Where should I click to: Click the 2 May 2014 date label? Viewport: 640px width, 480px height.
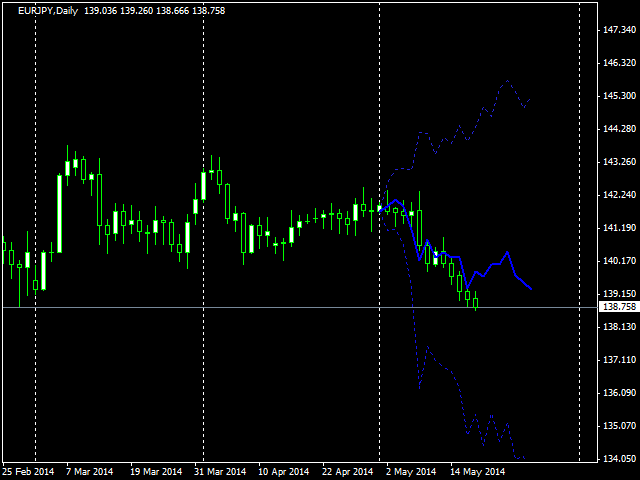(411, 472)
